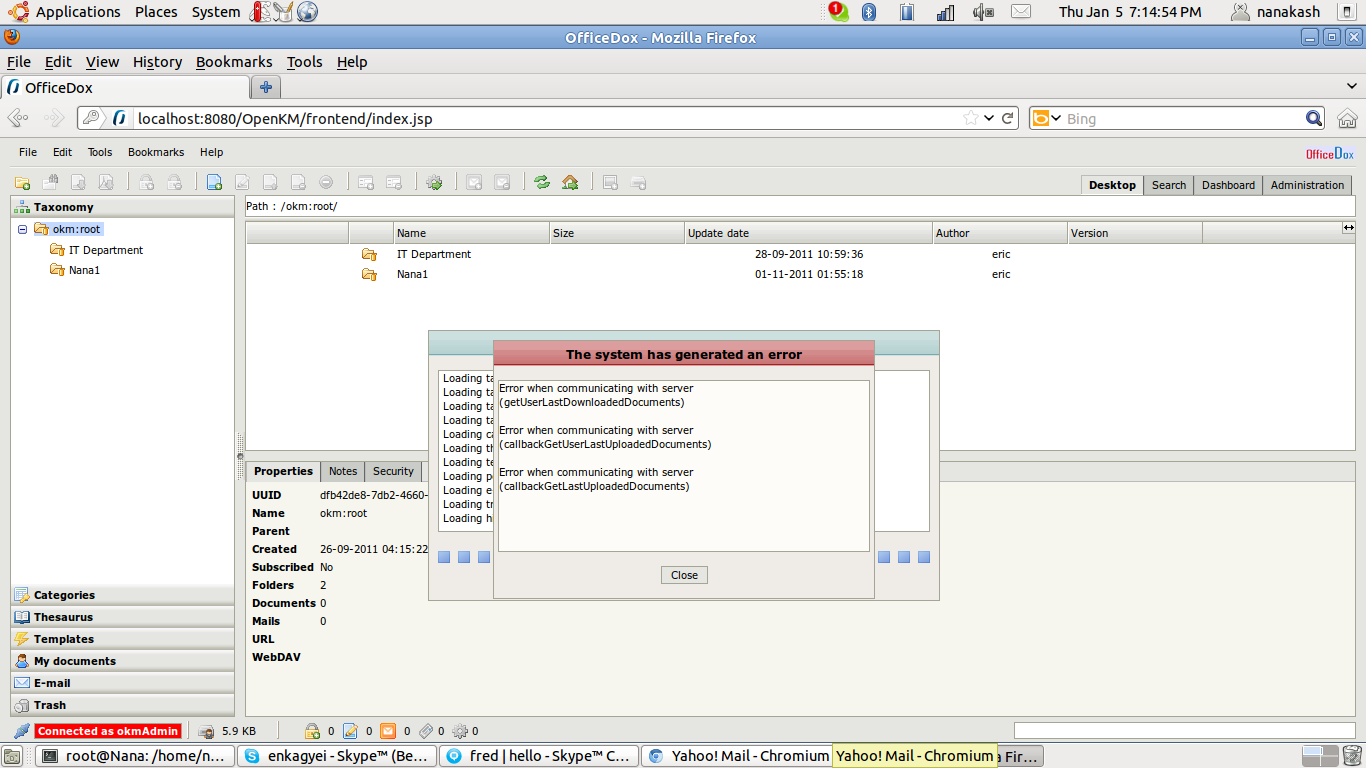
Task: Toggle the bookmark star in address bar
Action: 970,119
